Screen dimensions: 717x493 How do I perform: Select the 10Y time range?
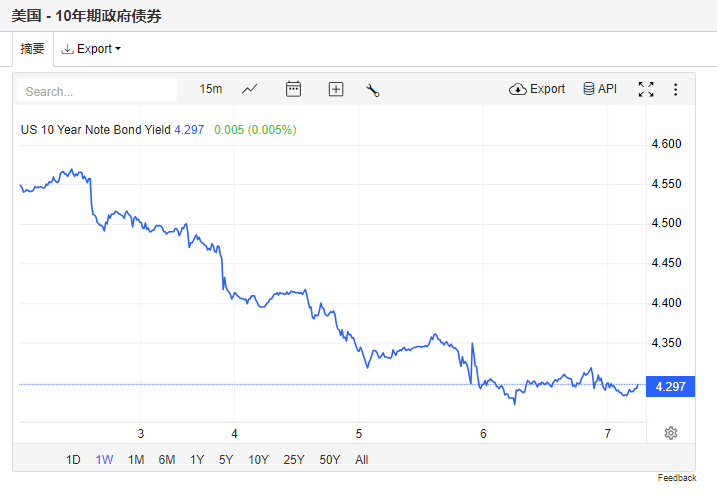(258, 460)
